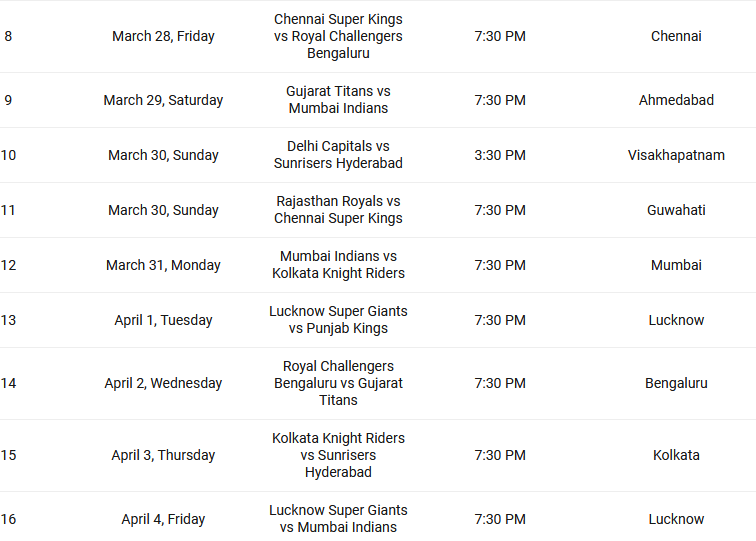Screen dimensions: 756x541
Task: Click the April 1, Tuesday date
Action: click(163, 320)
